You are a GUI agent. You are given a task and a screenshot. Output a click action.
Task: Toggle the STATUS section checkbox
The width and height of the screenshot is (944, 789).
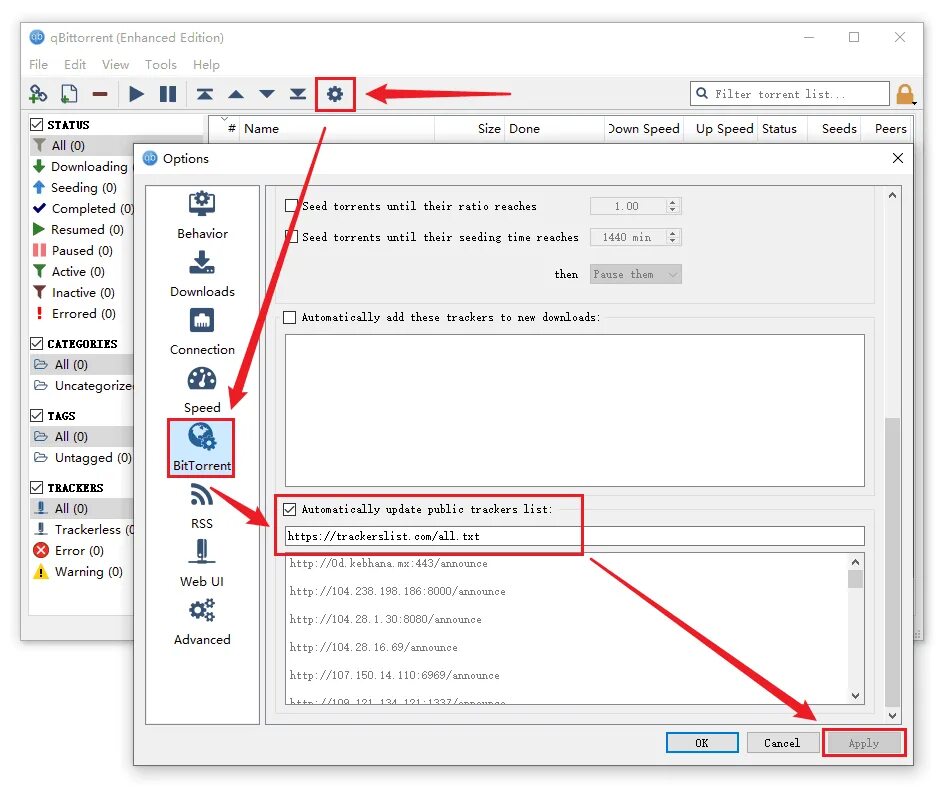pos(37,125)
